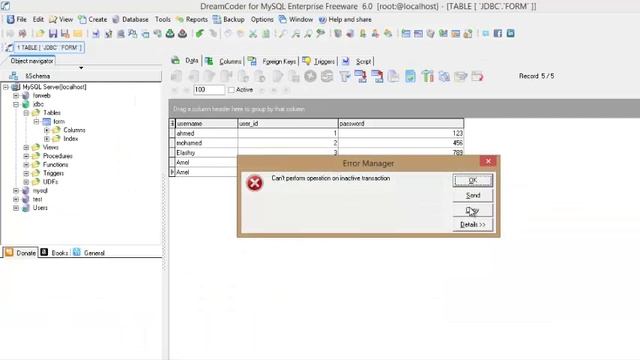Expand the Index node under form
The height and width of the screenshot is (360, 640).
coord(47,139)
